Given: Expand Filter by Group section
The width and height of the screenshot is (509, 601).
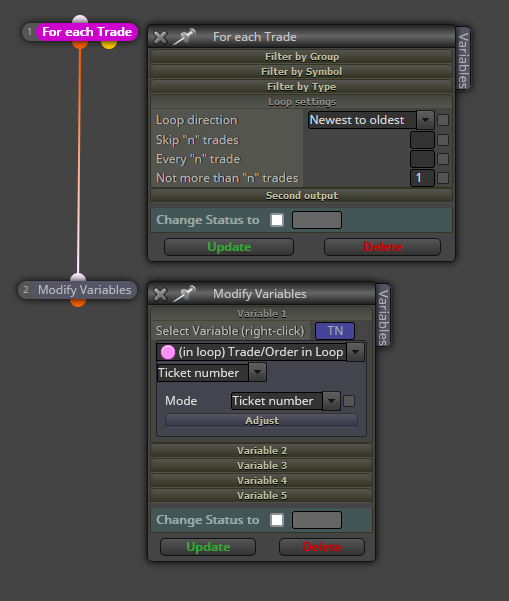Looking at the screenshot, I should coord(302,57).
